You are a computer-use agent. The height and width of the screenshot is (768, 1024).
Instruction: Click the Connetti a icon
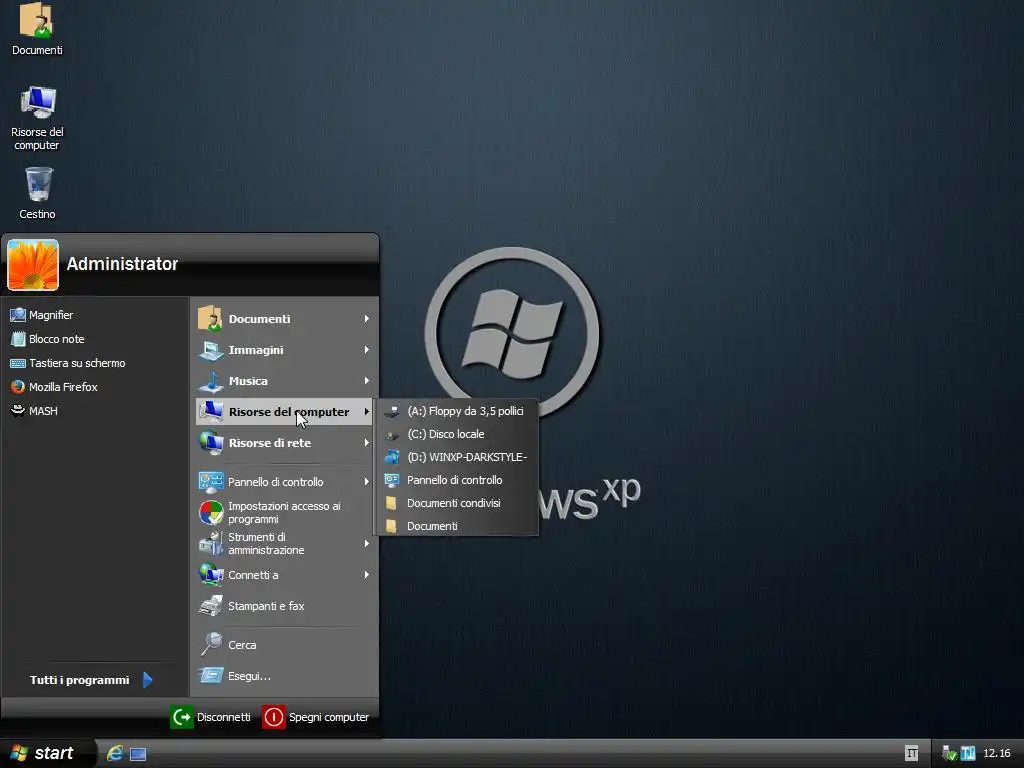[x=211, y=575]
